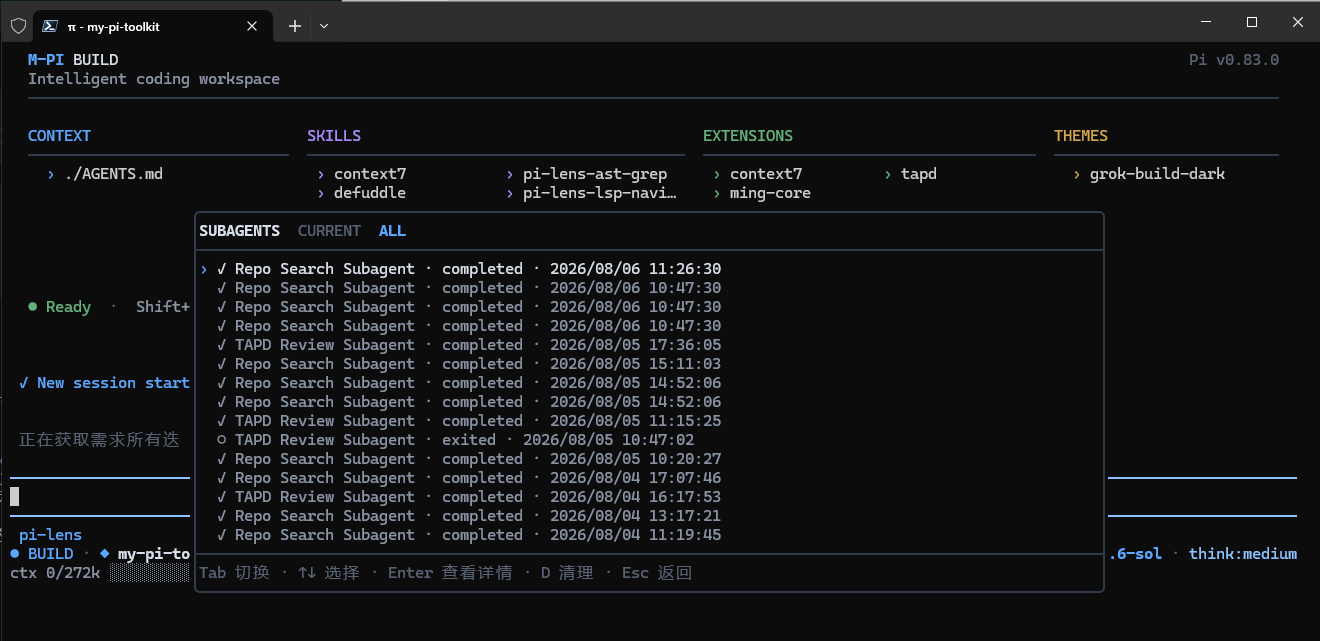Open the new-tab profile dropdown chevron
This screenshot has height=641, width=1320.
click(324, 26)
